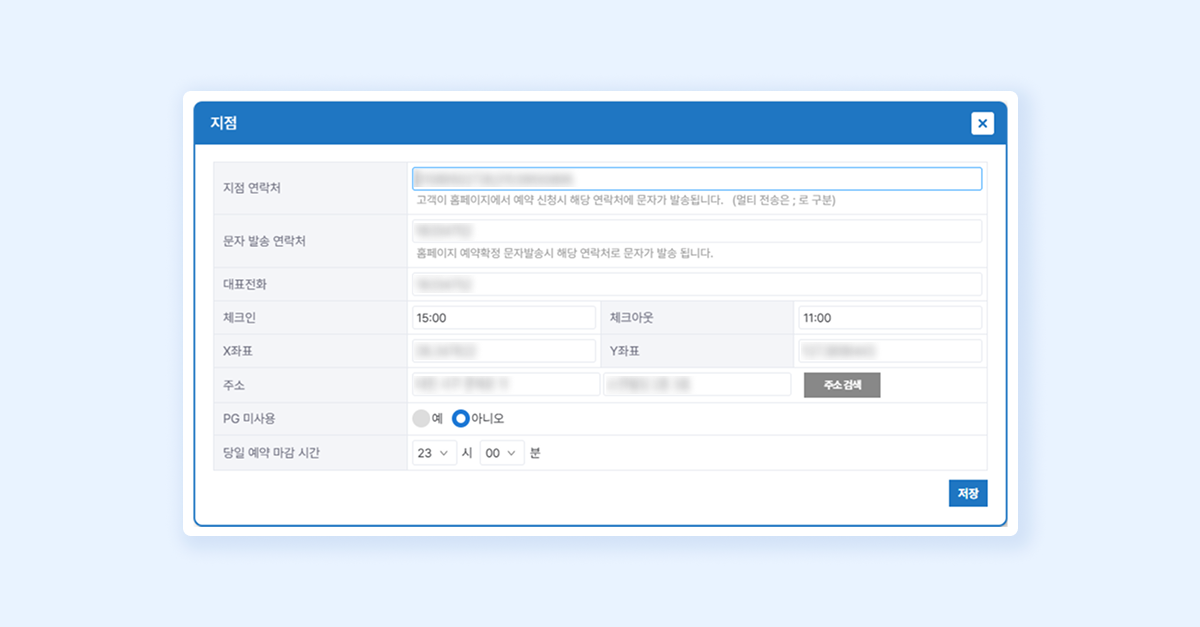Screen dimensions: 1200x627
Task: Click the 주소 검색 button
Action: point(842,385)
